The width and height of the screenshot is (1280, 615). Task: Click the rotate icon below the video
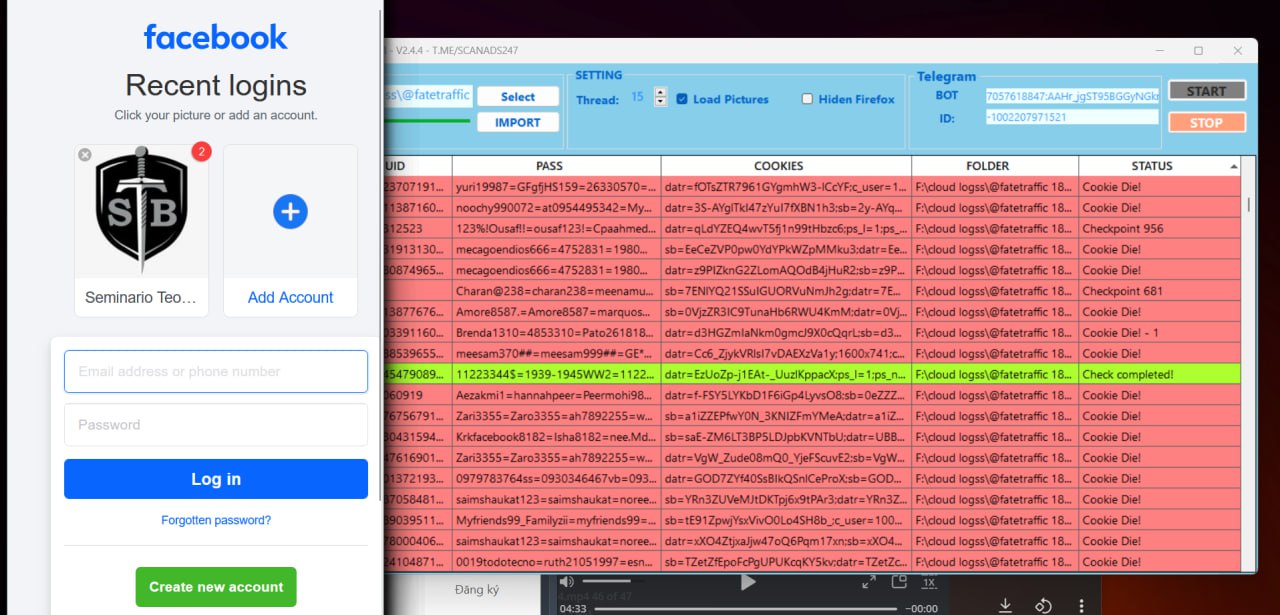[x=1043, y=605]
